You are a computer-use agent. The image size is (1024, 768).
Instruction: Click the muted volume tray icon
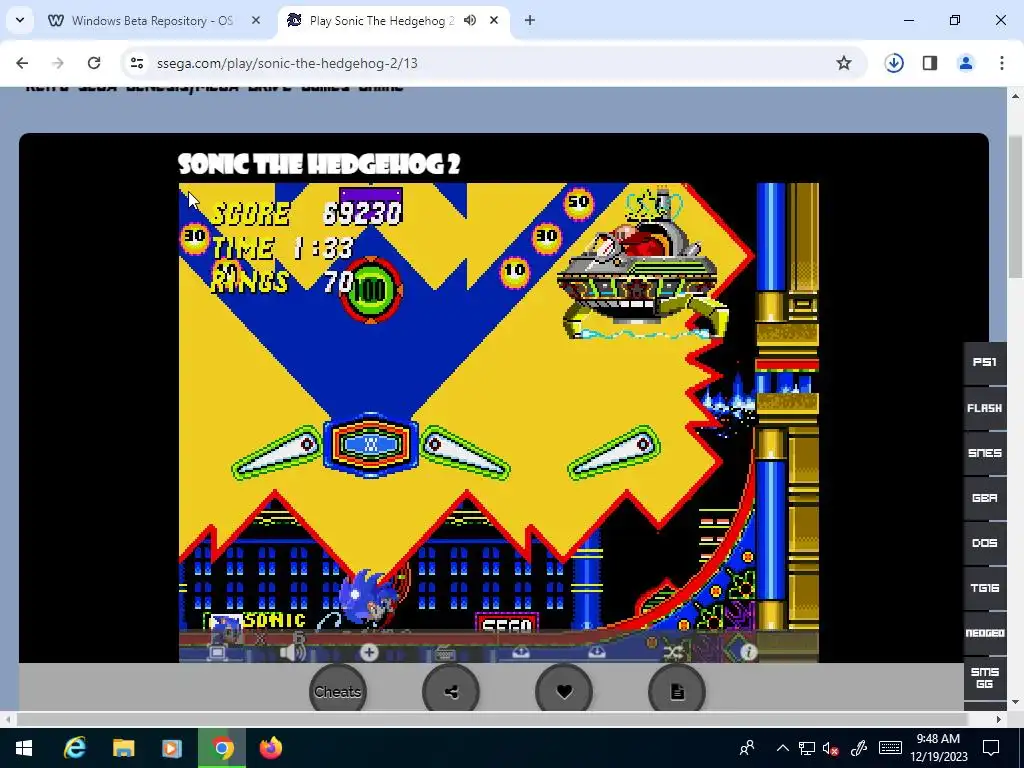(831, 748)
